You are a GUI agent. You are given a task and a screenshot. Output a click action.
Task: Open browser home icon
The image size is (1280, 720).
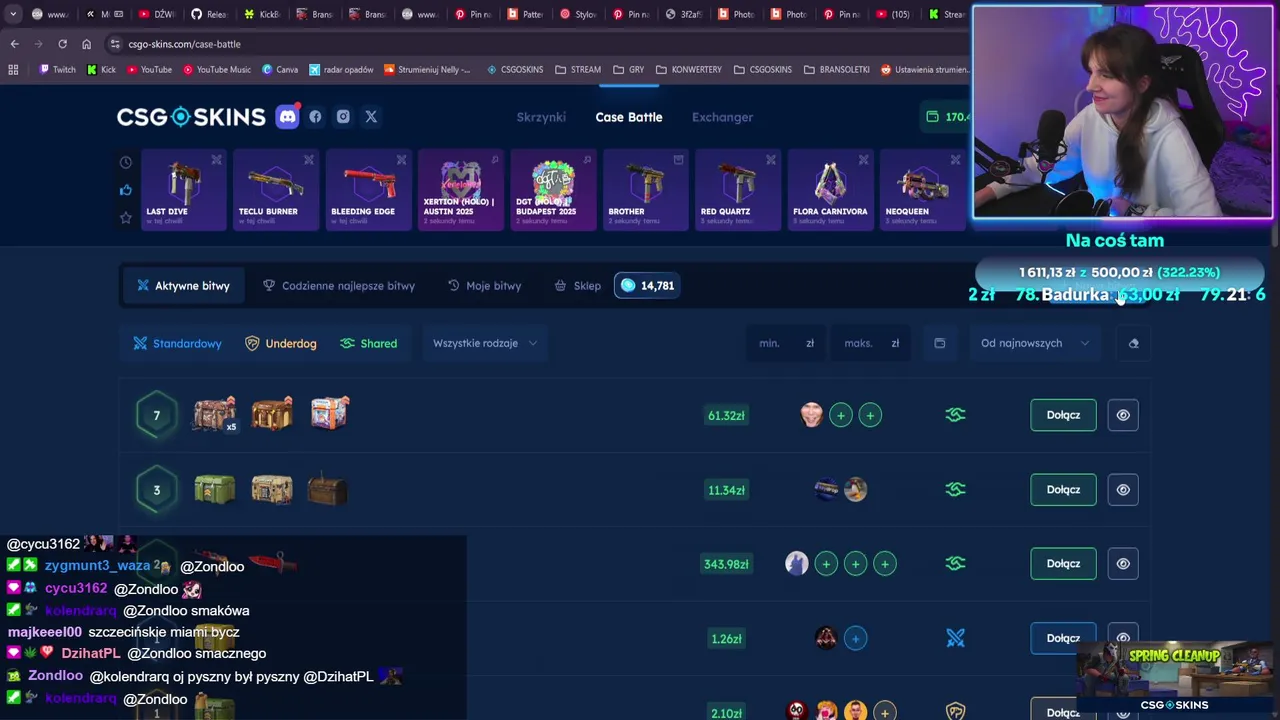(86, 44)
